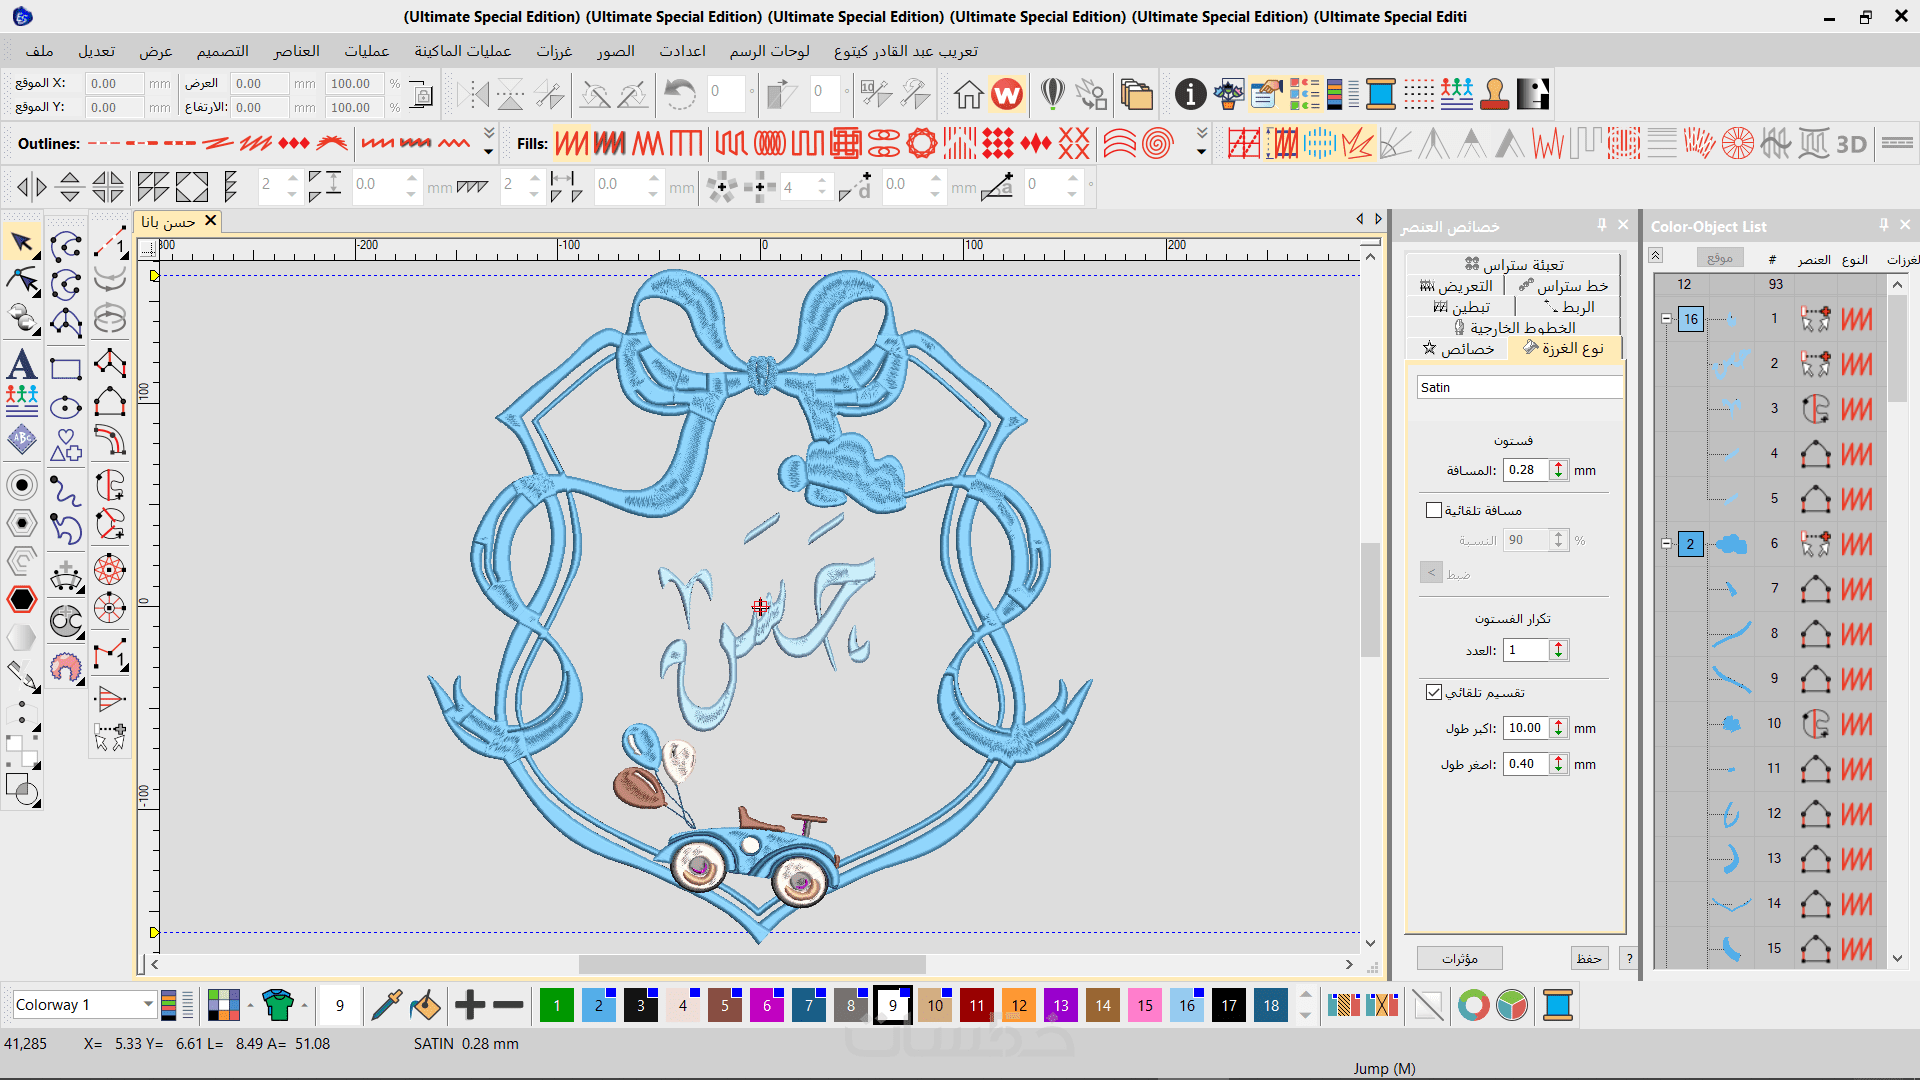Screen dimensions: 1920x1080
Task: Click the 3D view icon
Action: (1852, 144)
